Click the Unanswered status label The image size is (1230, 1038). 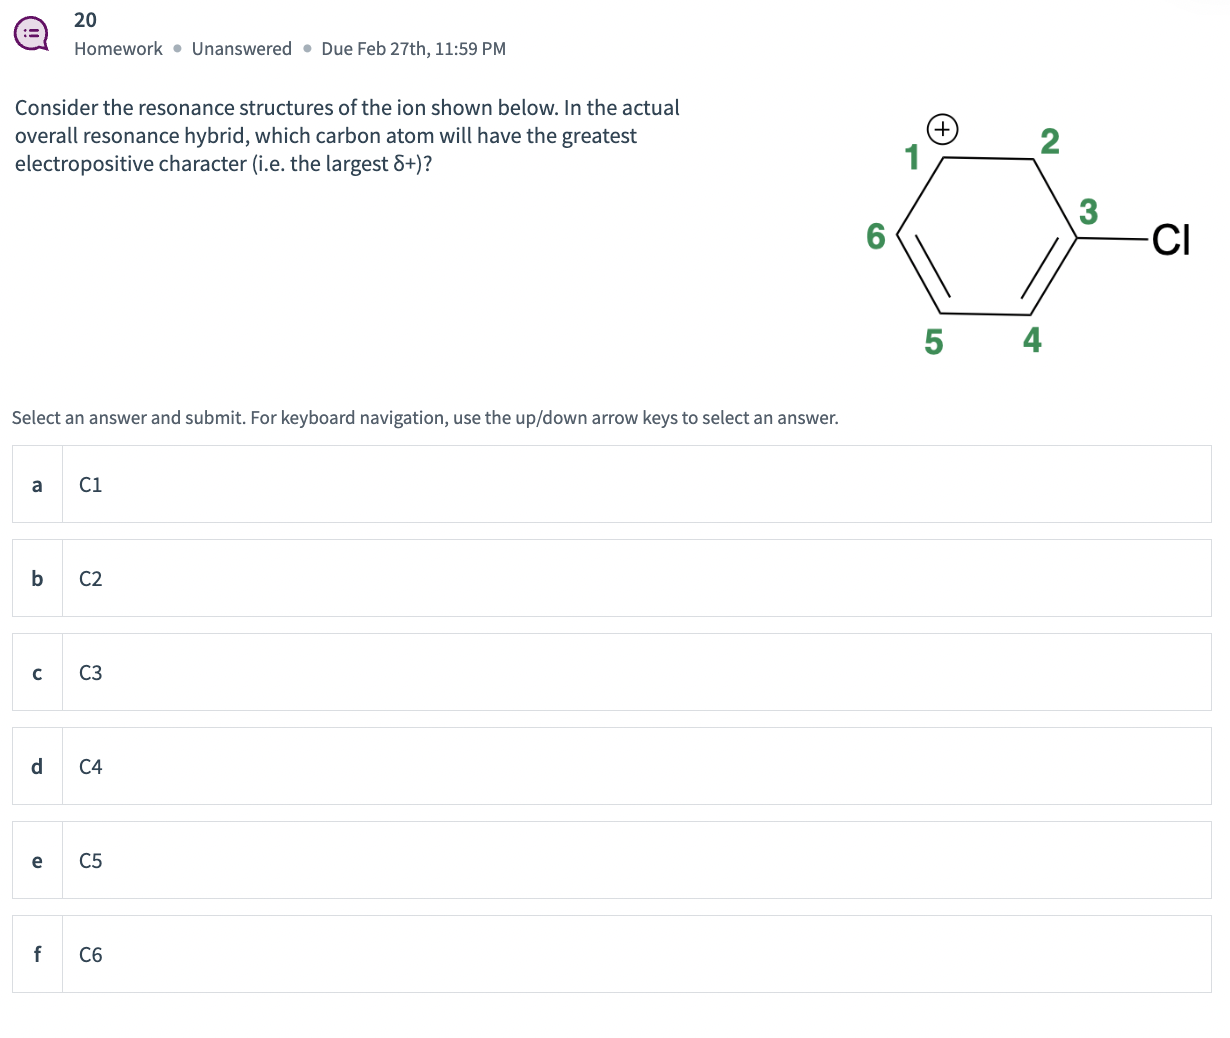(241, 48)
